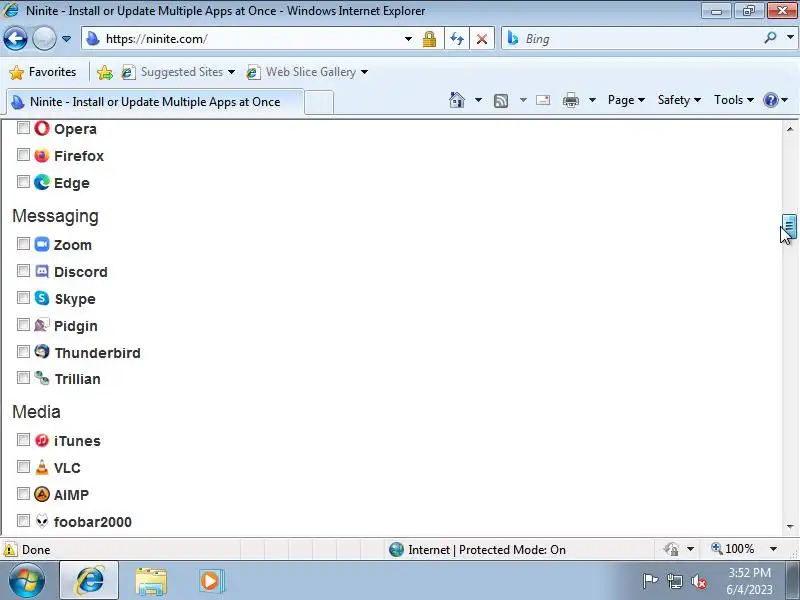Screen dimensions: 800x600
Task: Click the Skype app icon
Action: pos(42,298)
